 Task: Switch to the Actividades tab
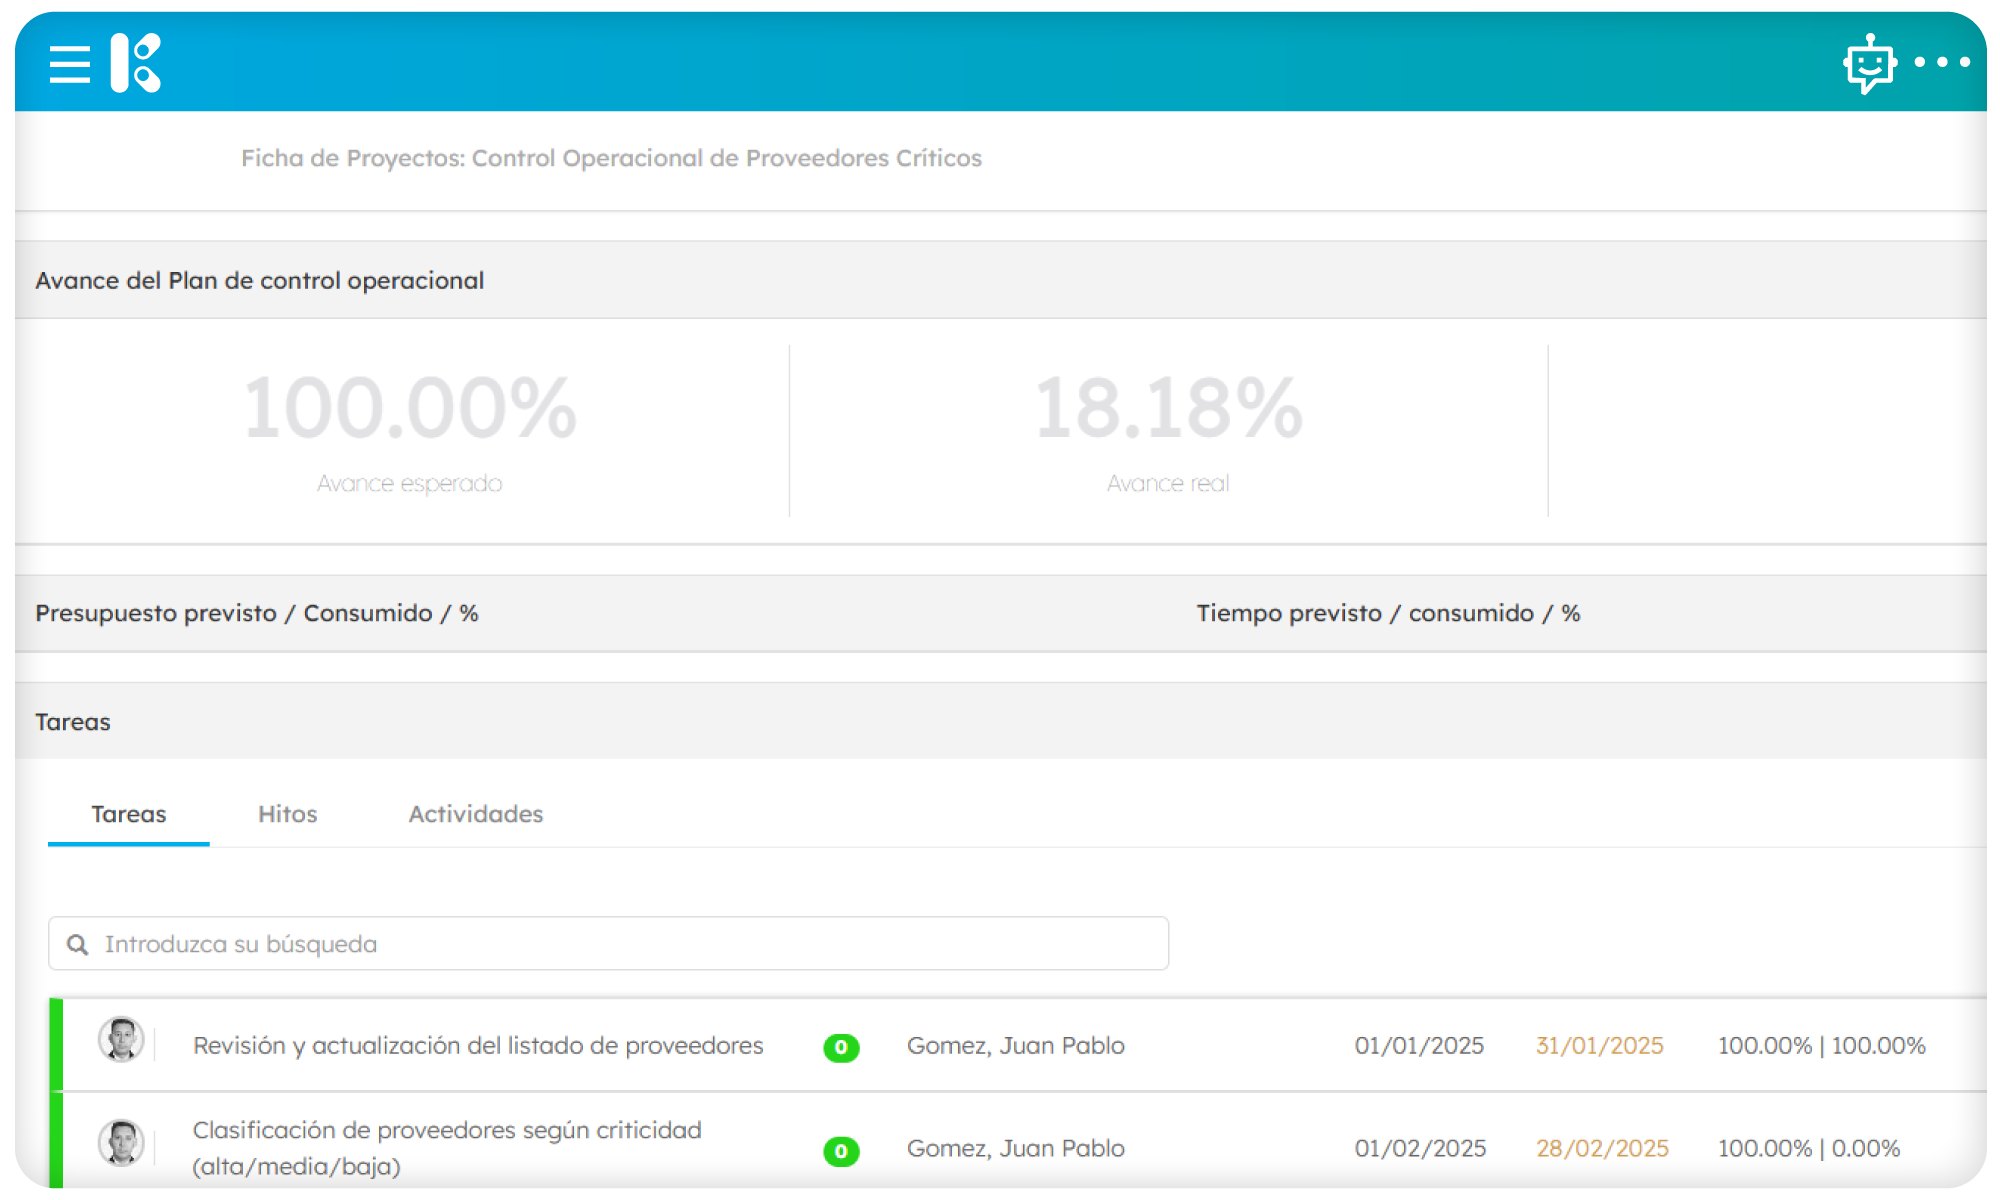click(x=476, y=814)
